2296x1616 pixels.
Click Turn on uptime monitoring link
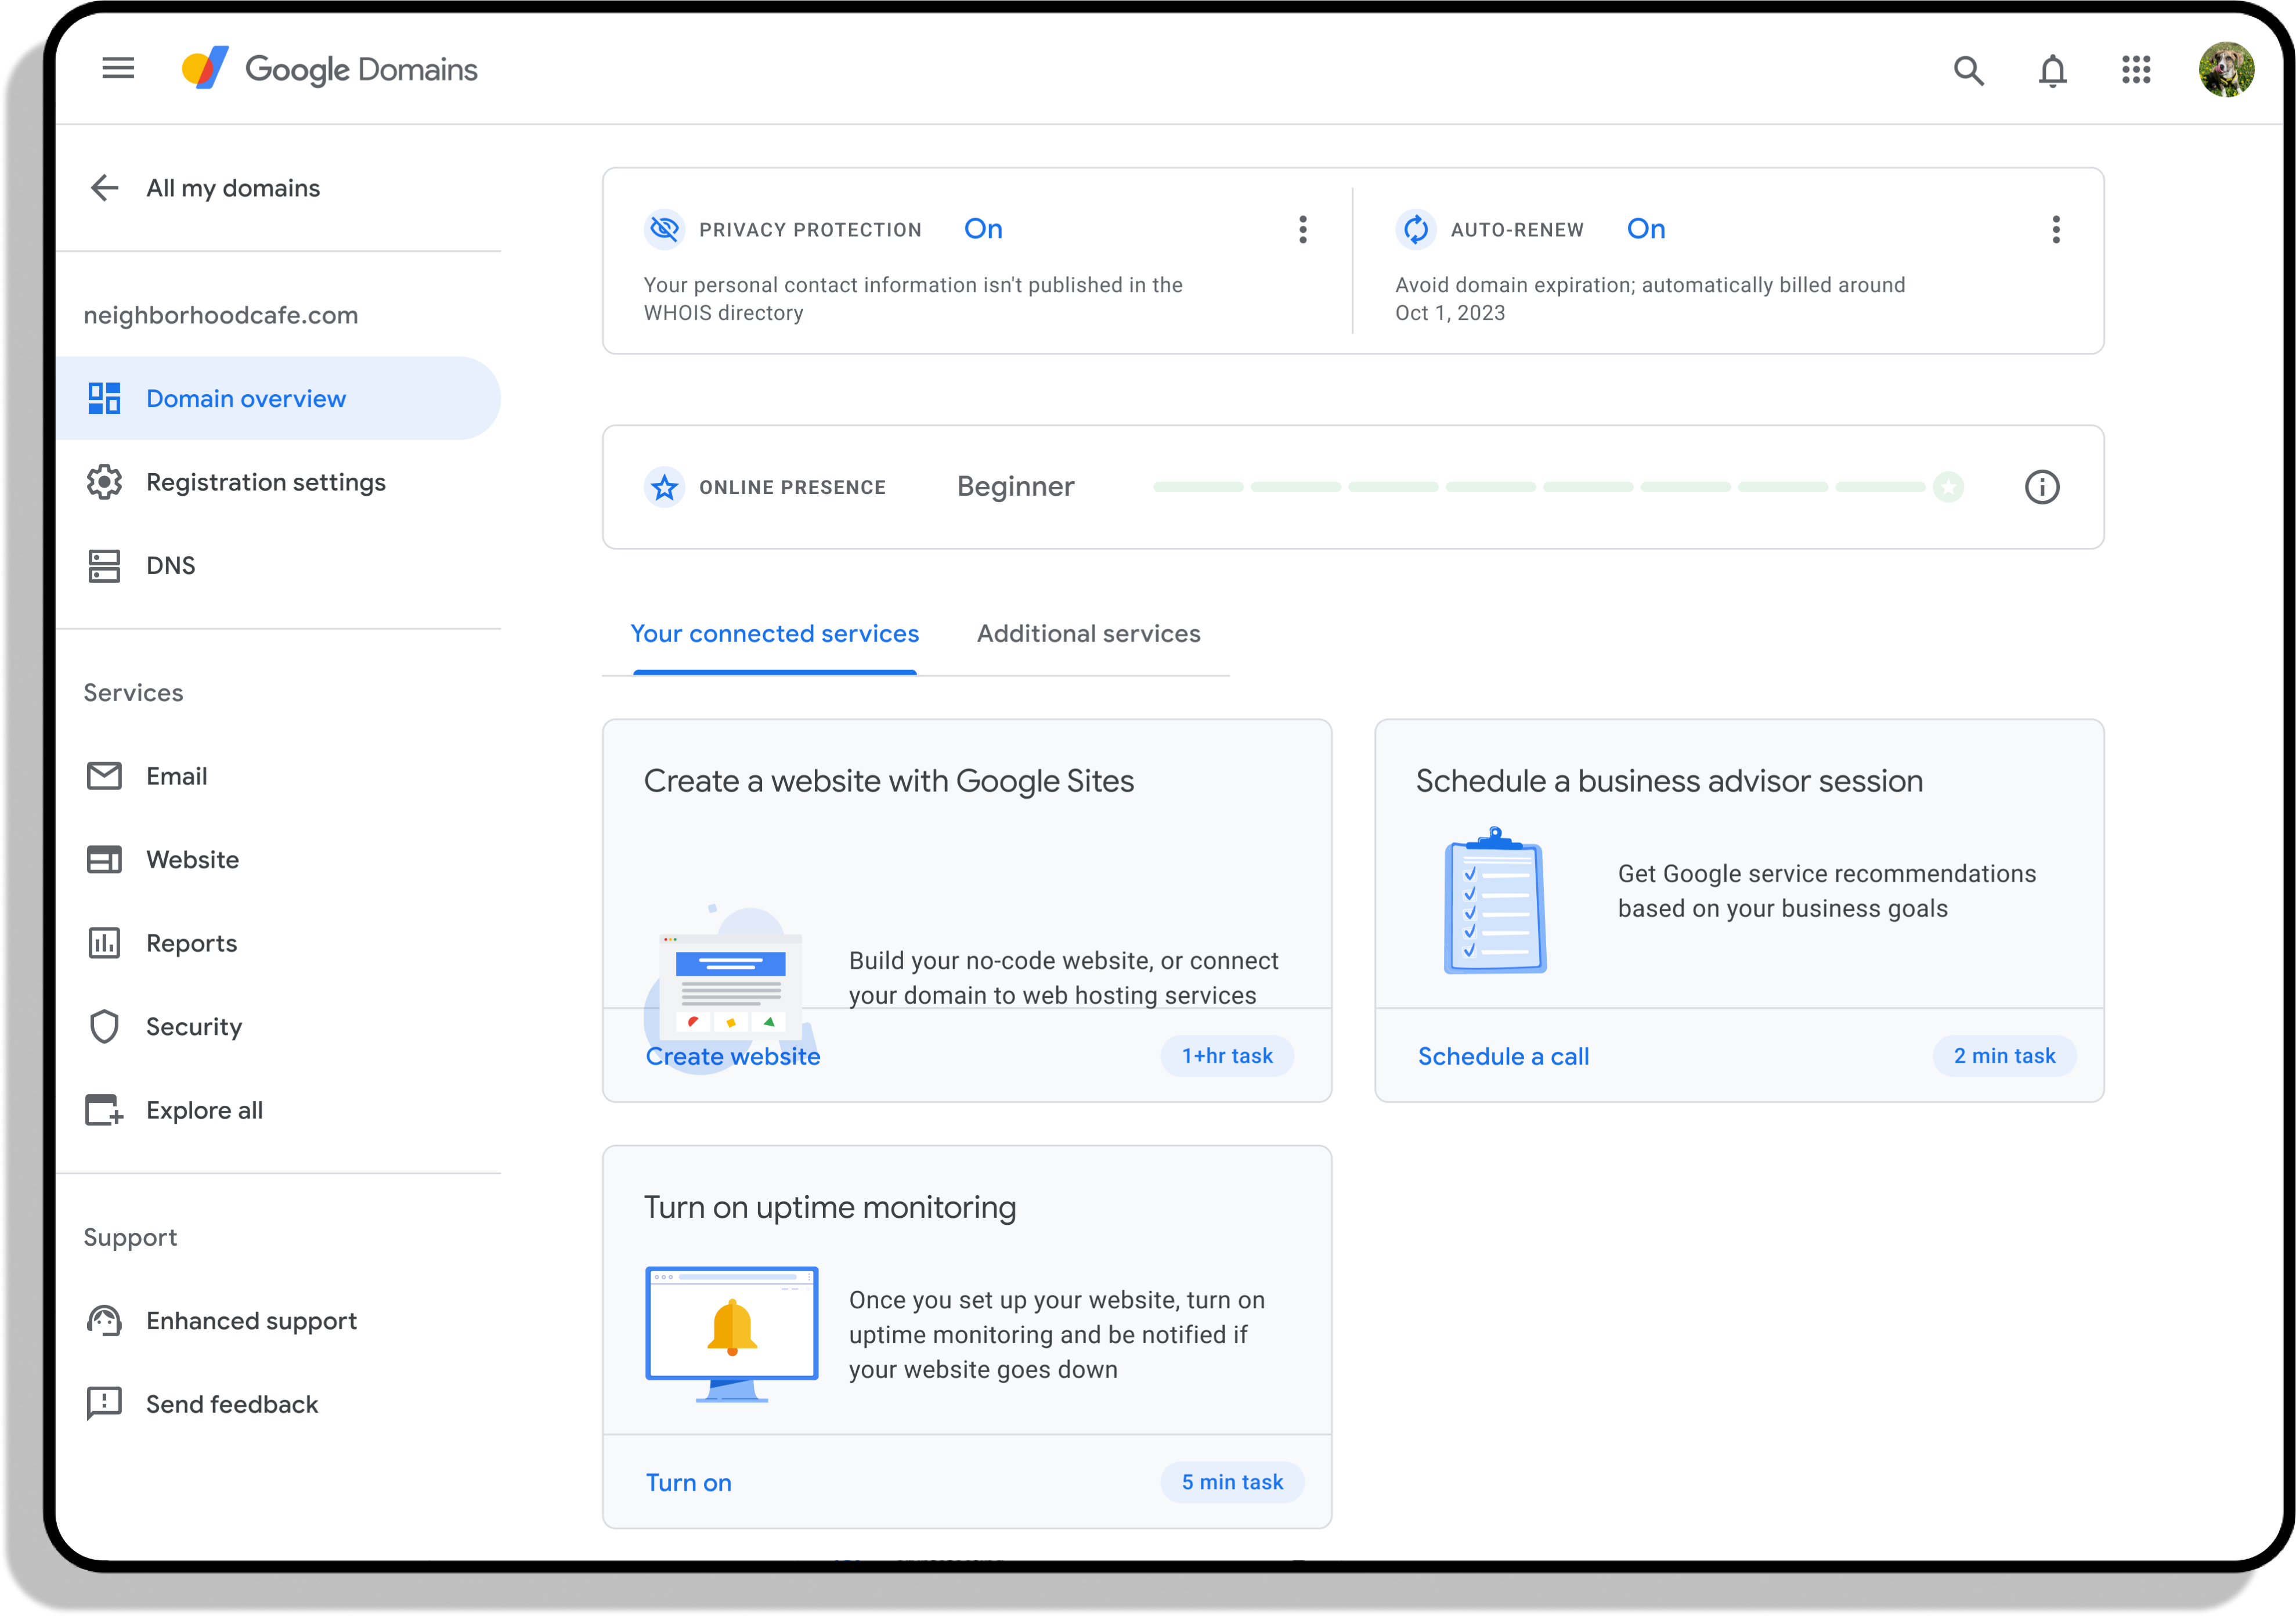pyautogui.click(x=688, y=1482)
